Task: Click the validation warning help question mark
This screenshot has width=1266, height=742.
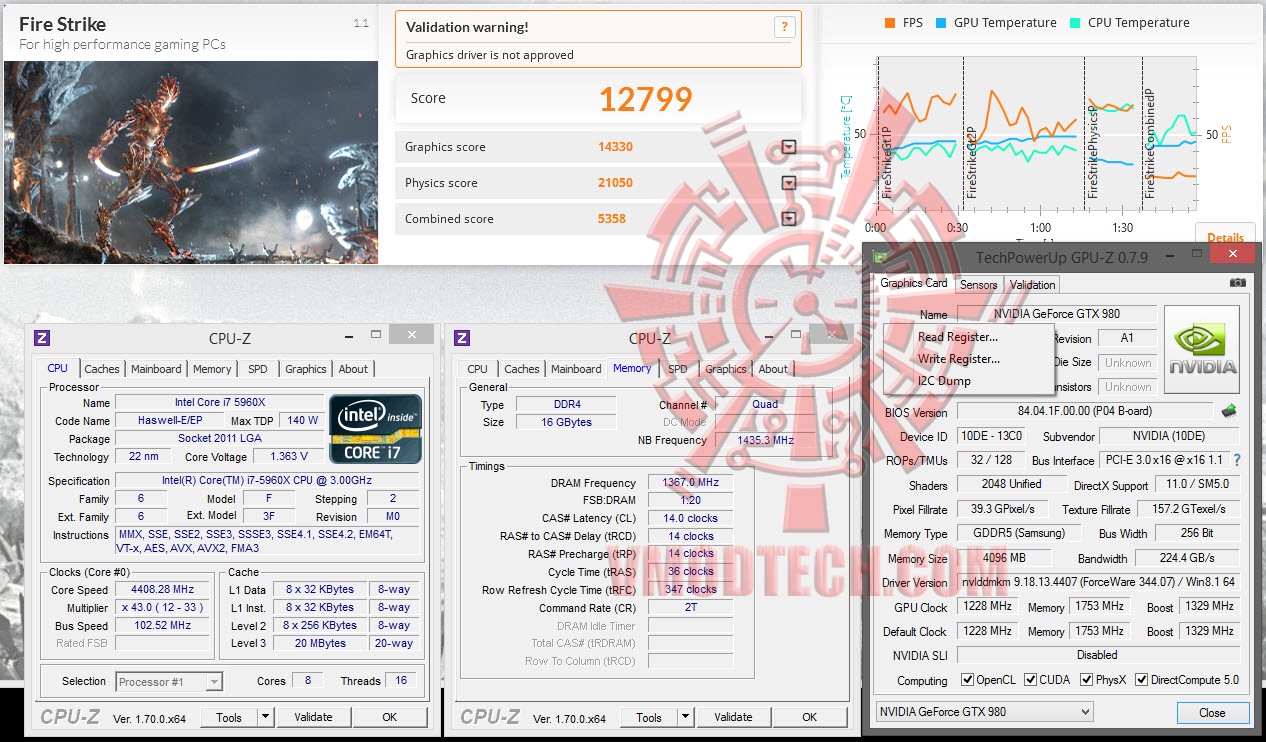Action: 785,28
